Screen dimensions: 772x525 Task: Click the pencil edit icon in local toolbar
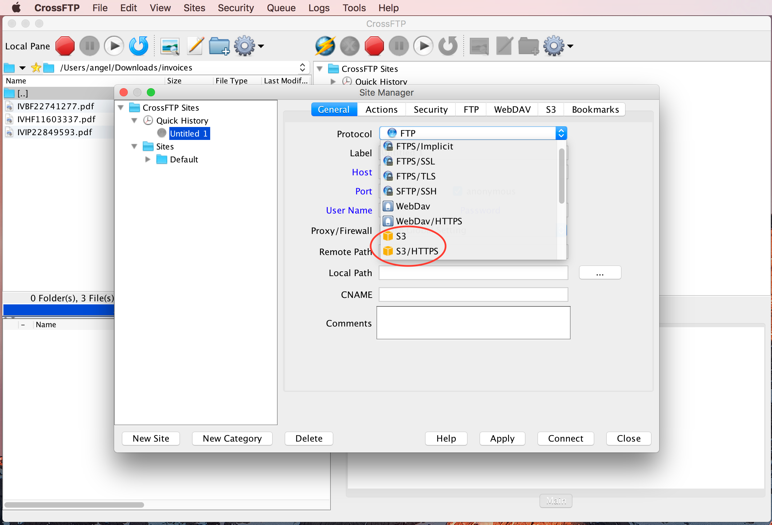tap(195, 46)
